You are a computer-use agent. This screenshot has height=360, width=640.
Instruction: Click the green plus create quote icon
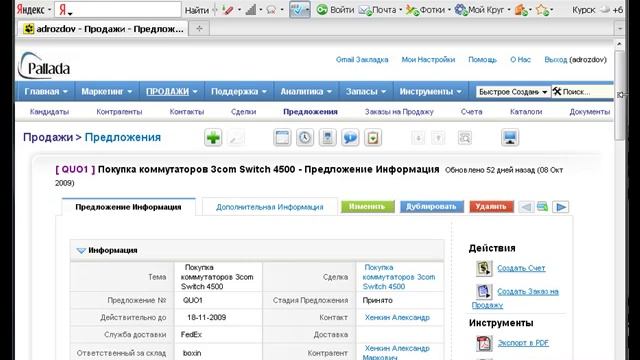tap(213, 138)
